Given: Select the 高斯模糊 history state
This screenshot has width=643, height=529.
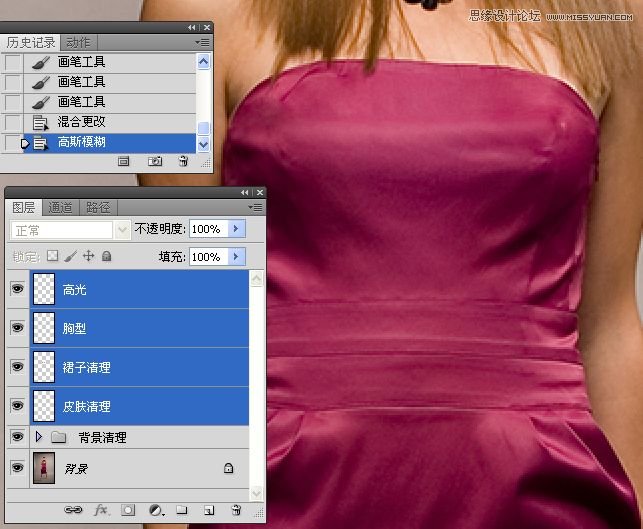Looking at the screenshot, I should pyautogui.click(x=109, y=143).
